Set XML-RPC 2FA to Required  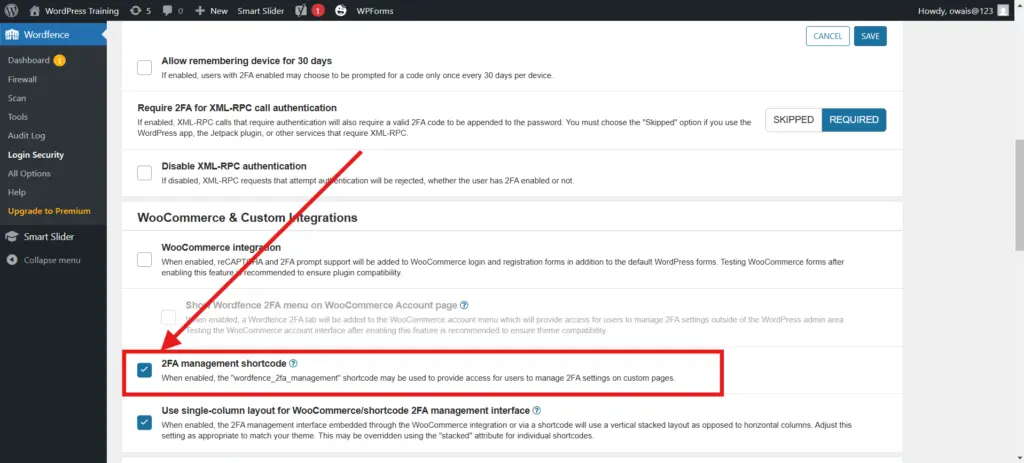click(854, 120)
